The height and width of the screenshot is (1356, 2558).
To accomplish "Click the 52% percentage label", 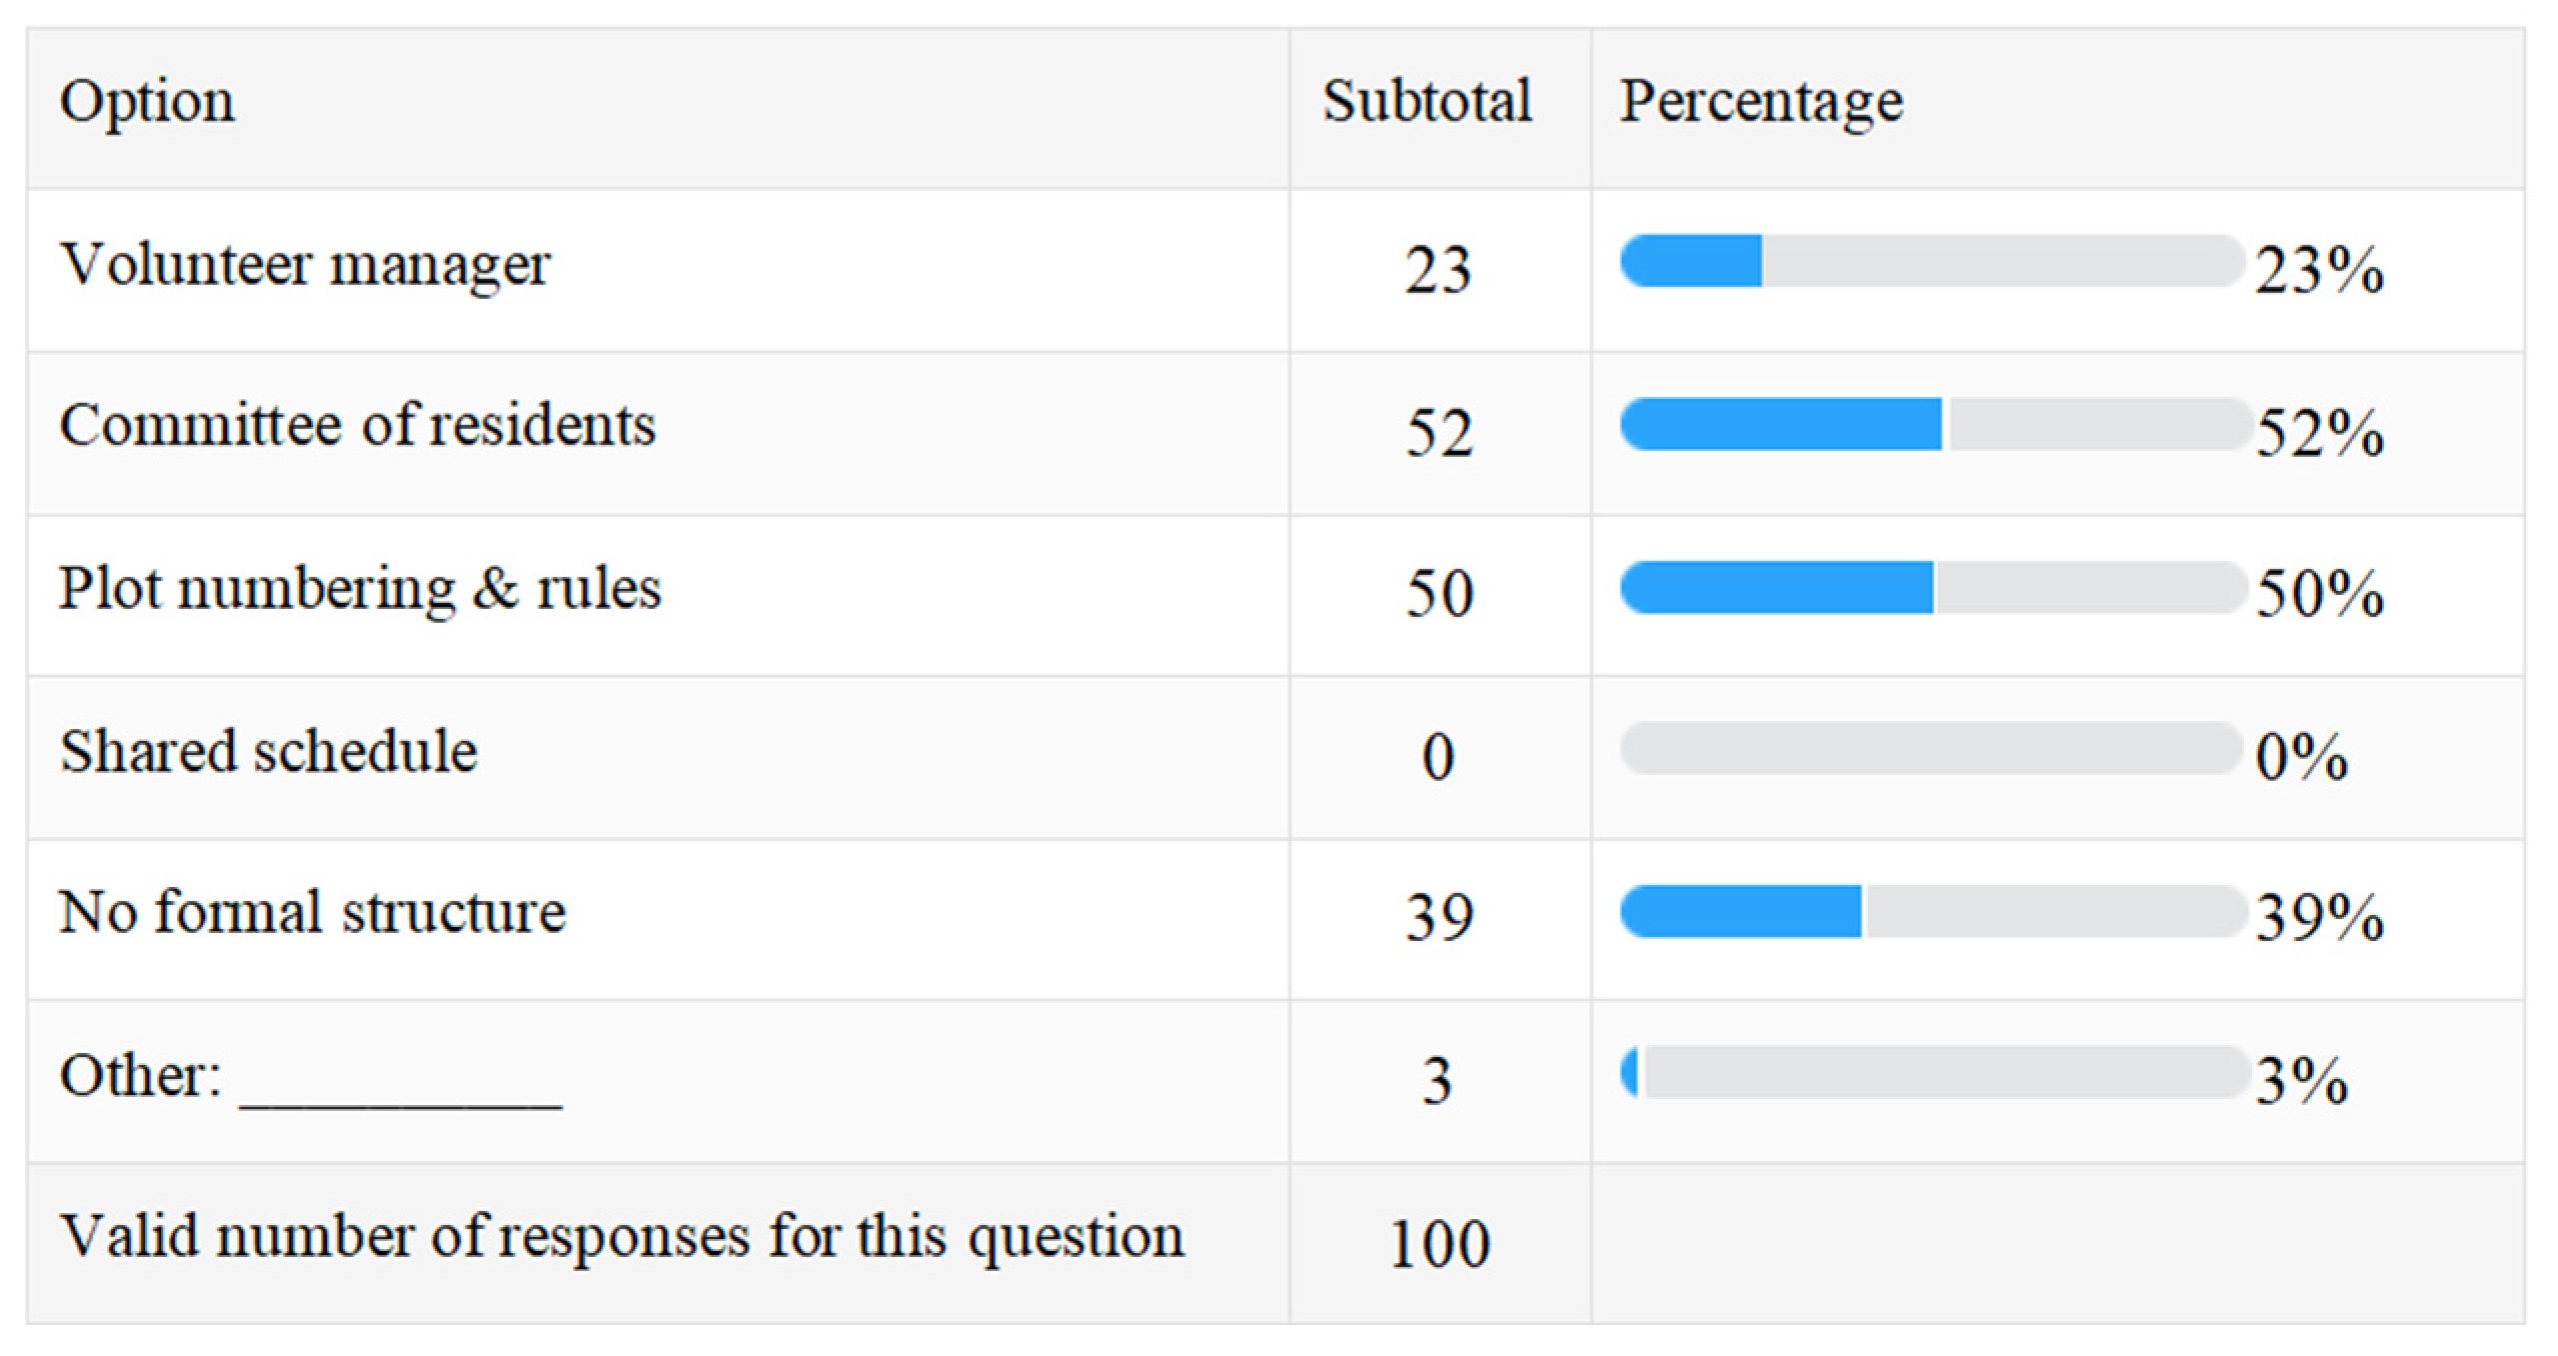I will click(2319, 434).
